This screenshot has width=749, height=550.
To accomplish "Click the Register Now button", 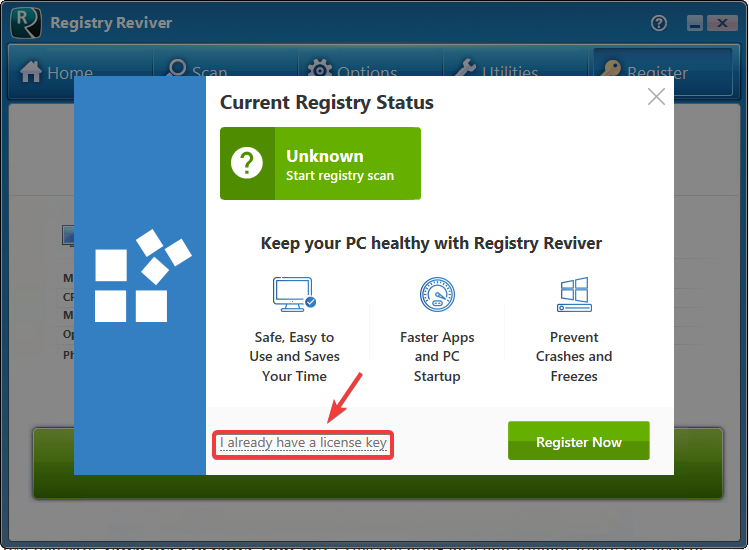I will 578,441.
